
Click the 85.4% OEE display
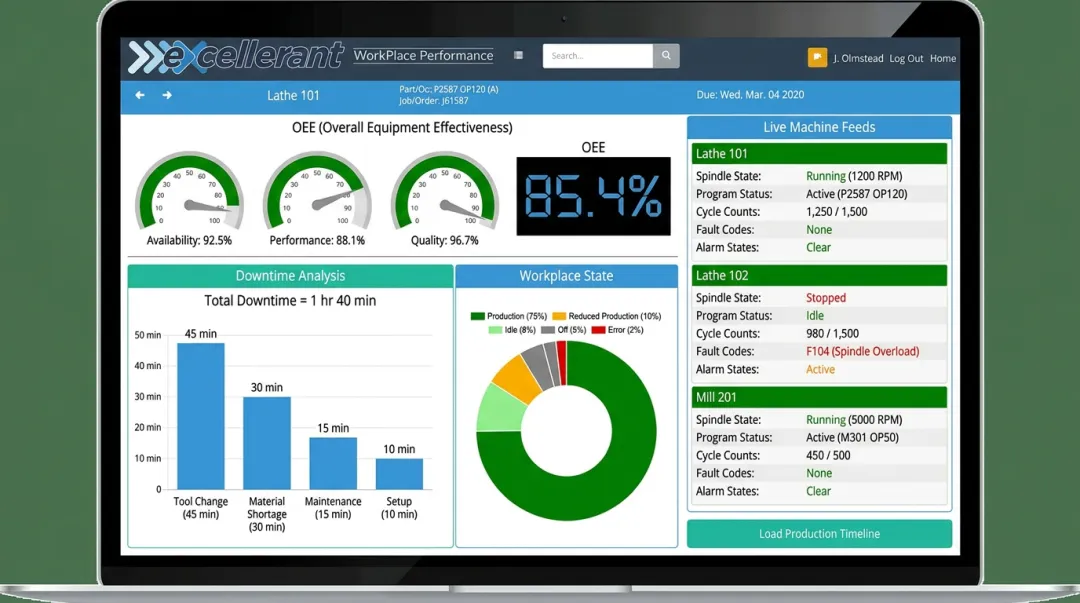(594, 196)
